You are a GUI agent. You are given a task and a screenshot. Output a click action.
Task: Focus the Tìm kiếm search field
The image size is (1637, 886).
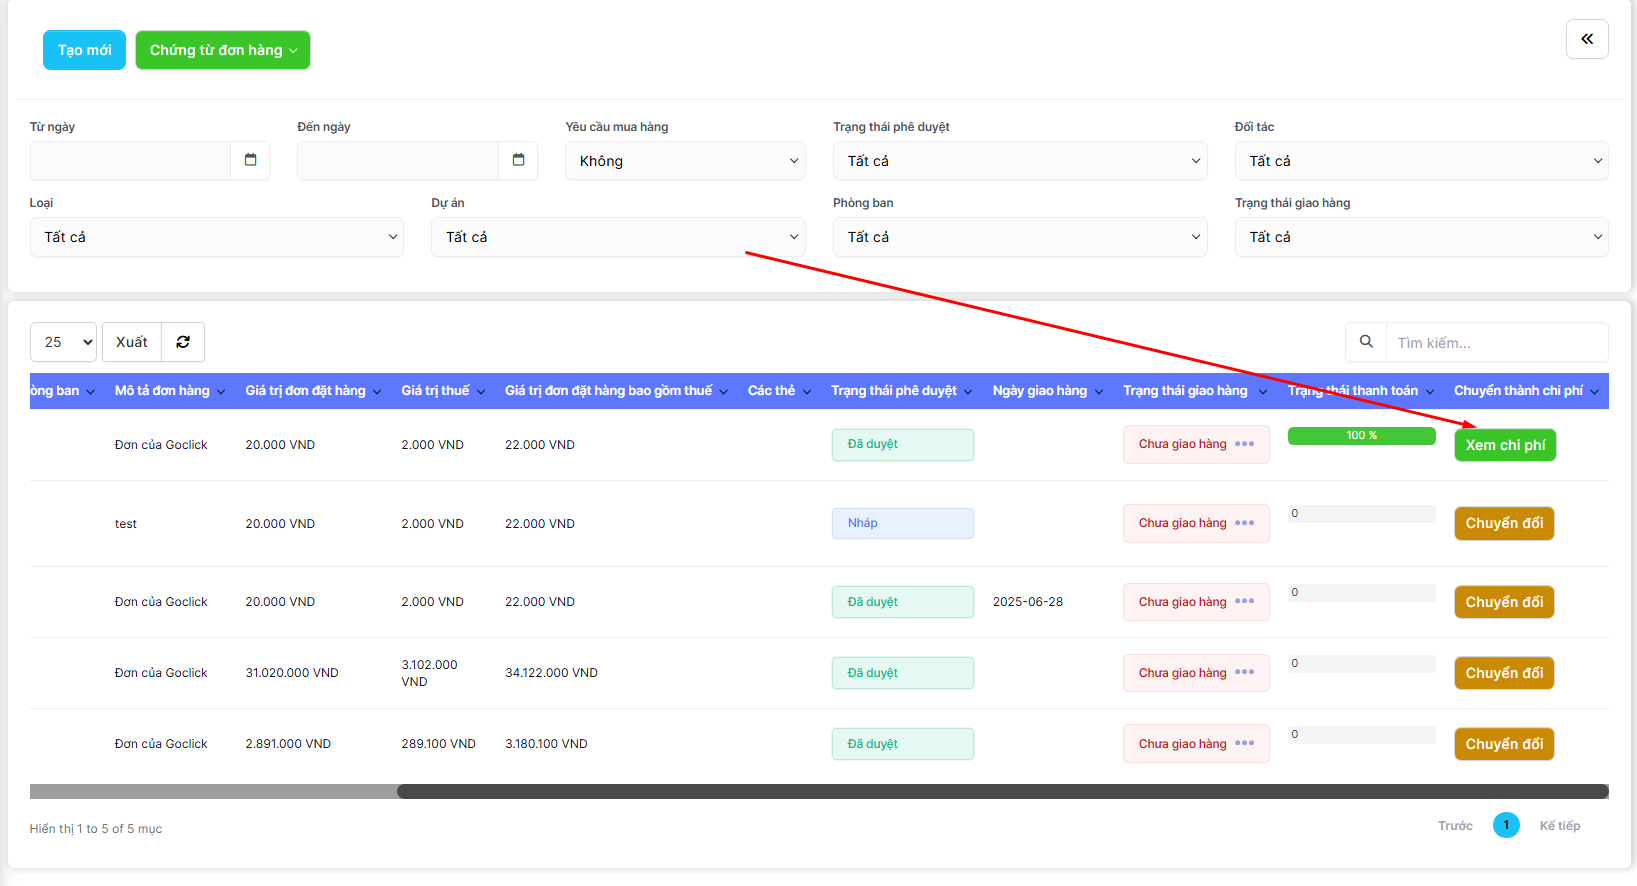(x=1496, y=343)
